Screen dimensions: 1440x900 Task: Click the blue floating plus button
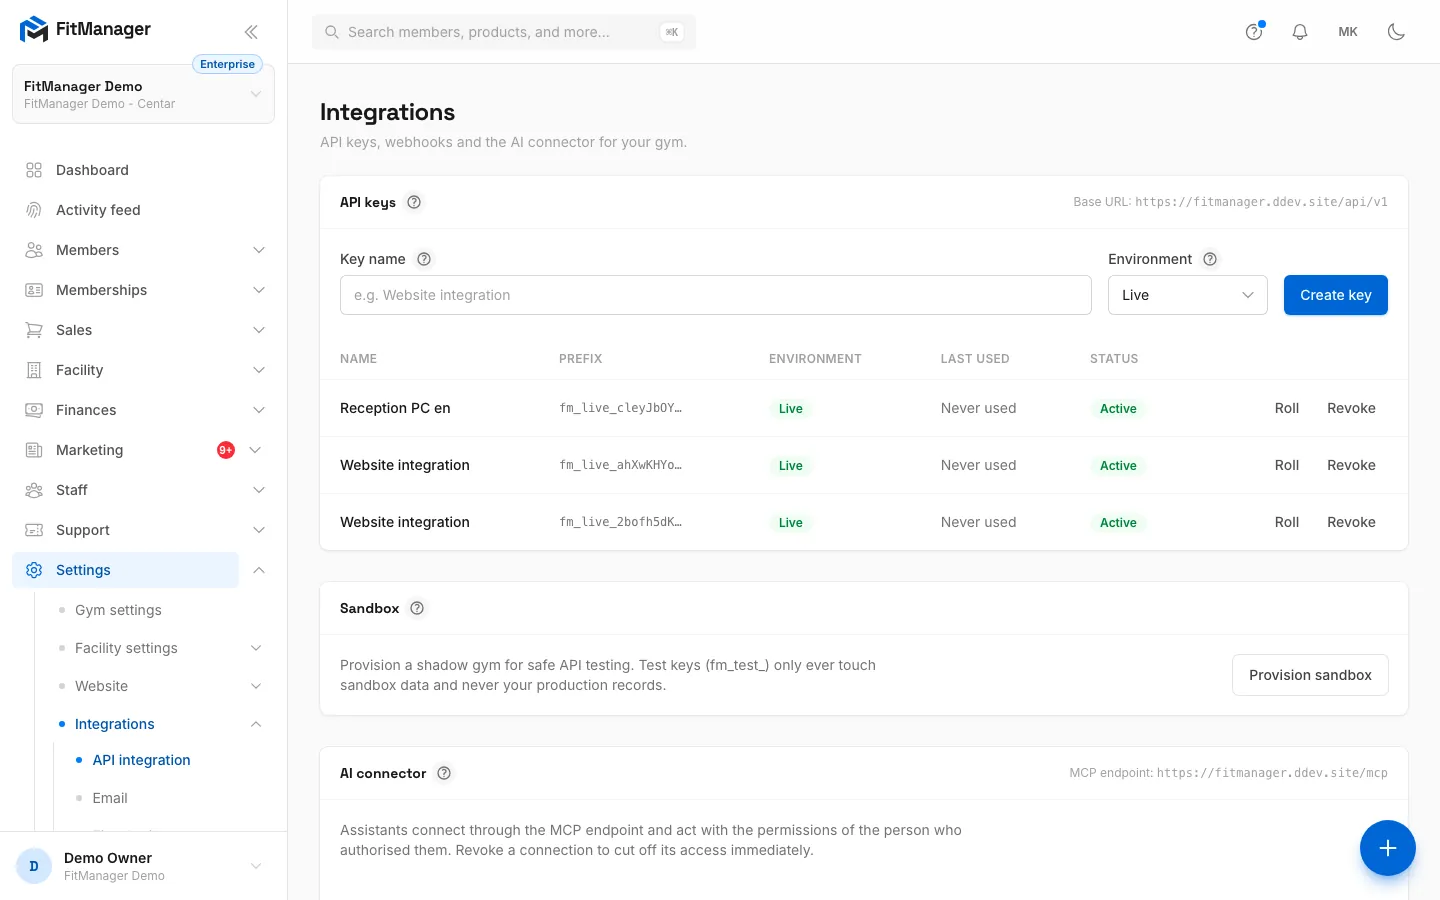(1387, 848)
